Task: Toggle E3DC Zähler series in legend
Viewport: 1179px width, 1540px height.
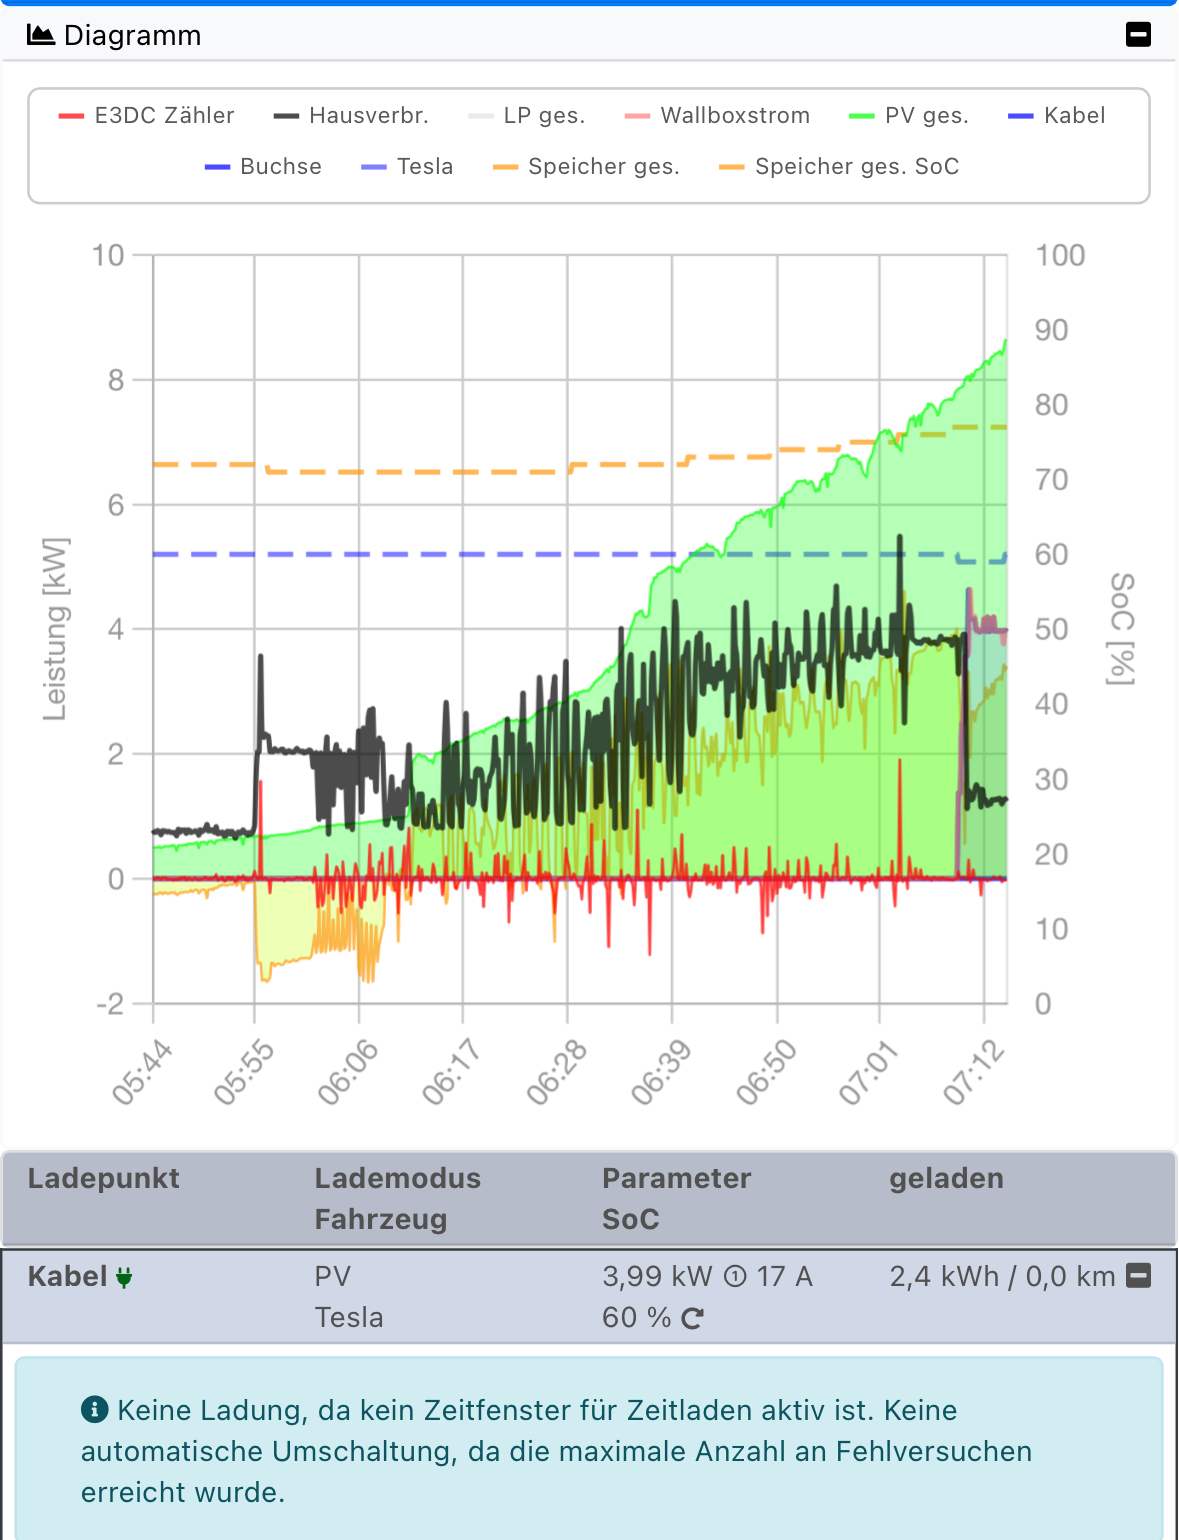Action: click(x=146, y=115)
